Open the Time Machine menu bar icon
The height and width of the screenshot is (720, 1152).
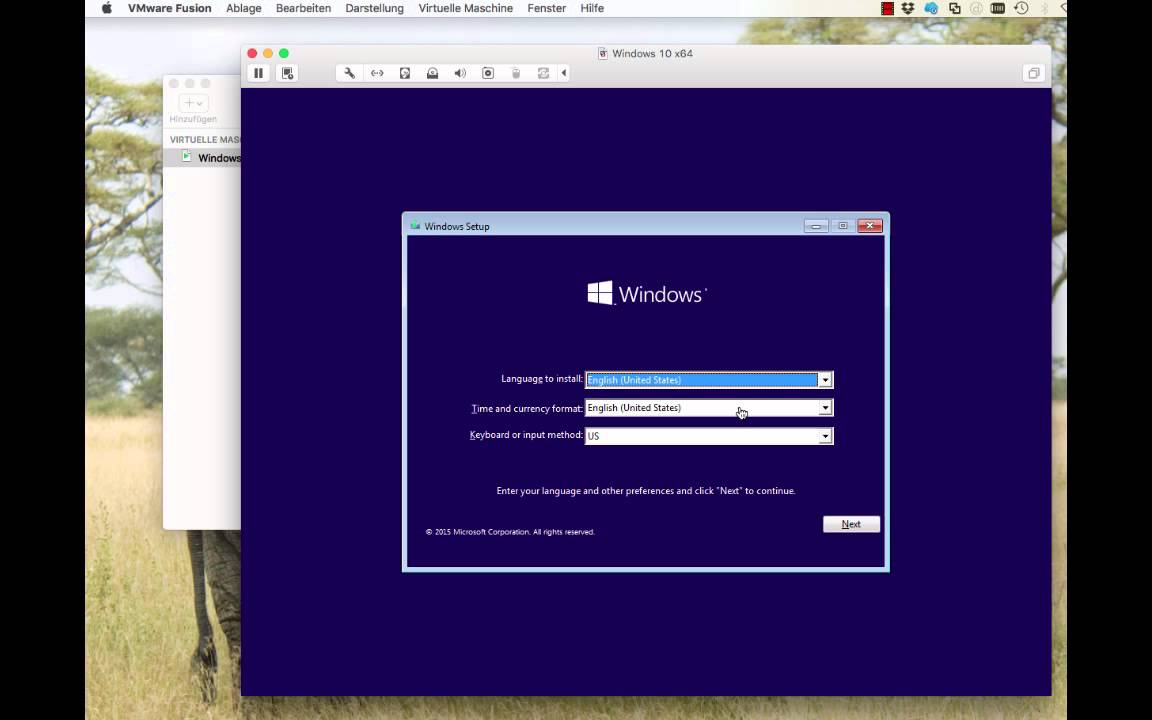(1021, 8)
